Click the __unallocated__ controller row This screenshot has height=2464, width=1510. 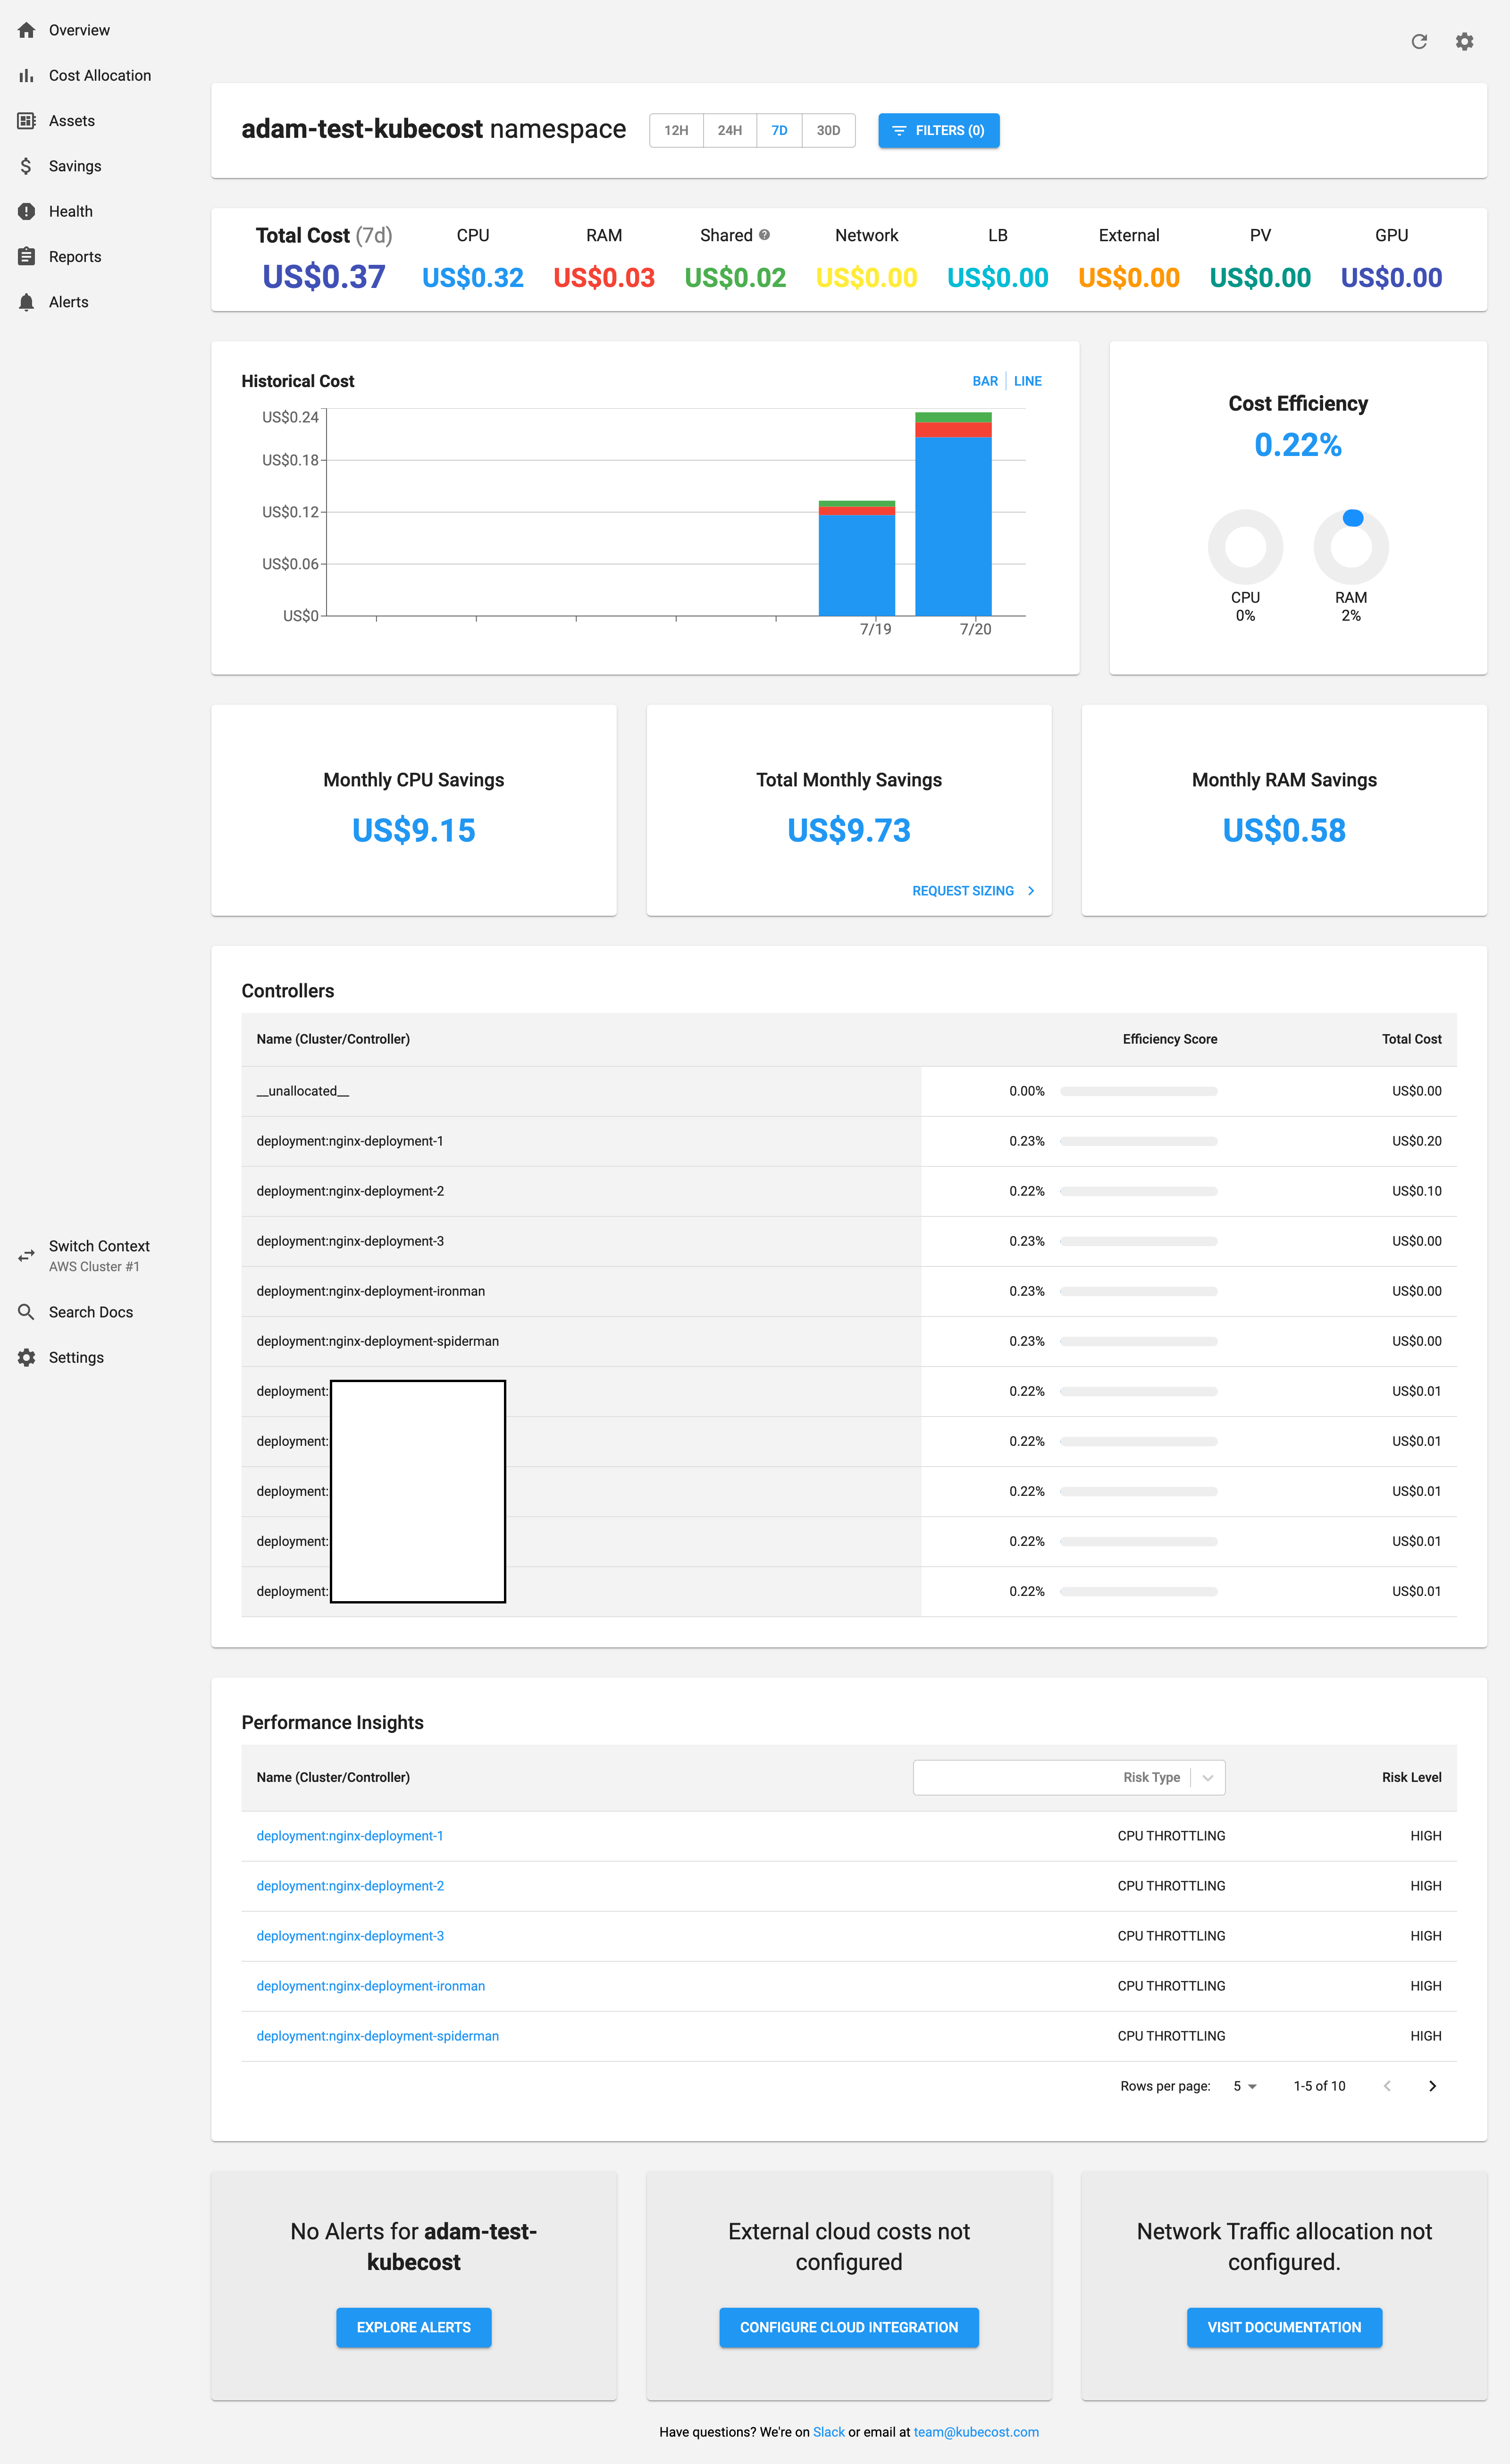(849, 1091)
